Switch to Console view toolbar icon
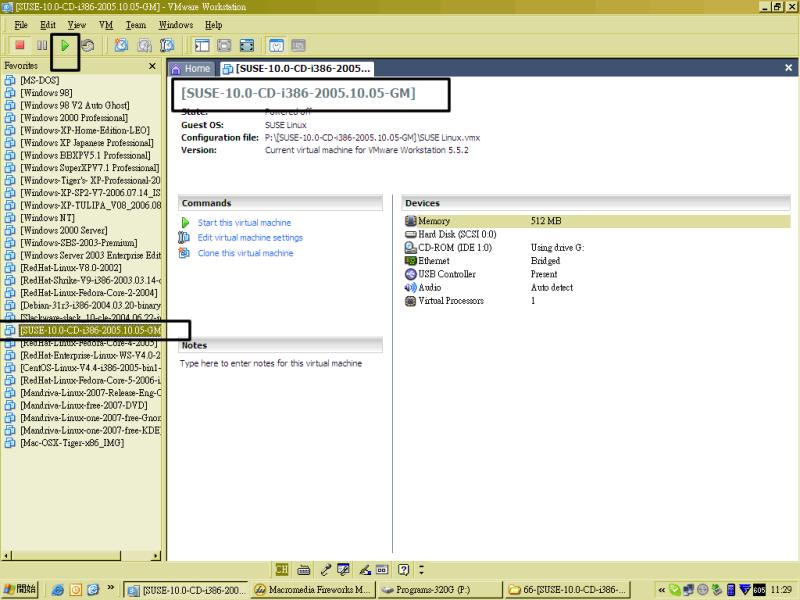Image resolution: width=800 pixels, height=600 pixels. [x=298, y=45]
